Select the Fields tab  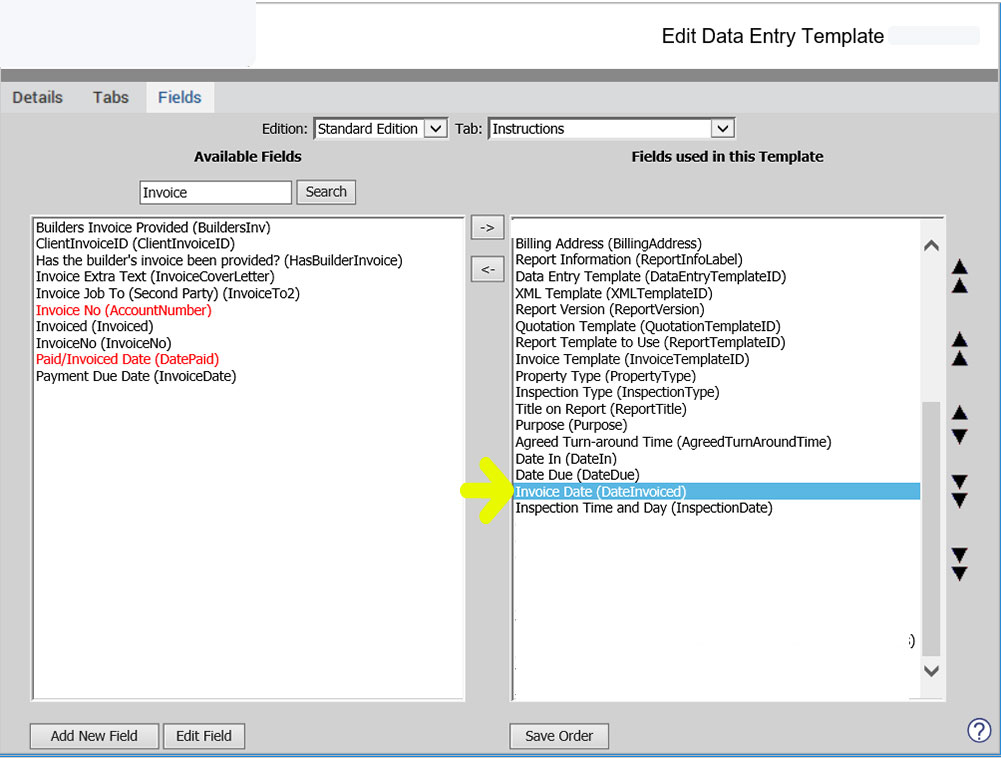coord(179,97)
